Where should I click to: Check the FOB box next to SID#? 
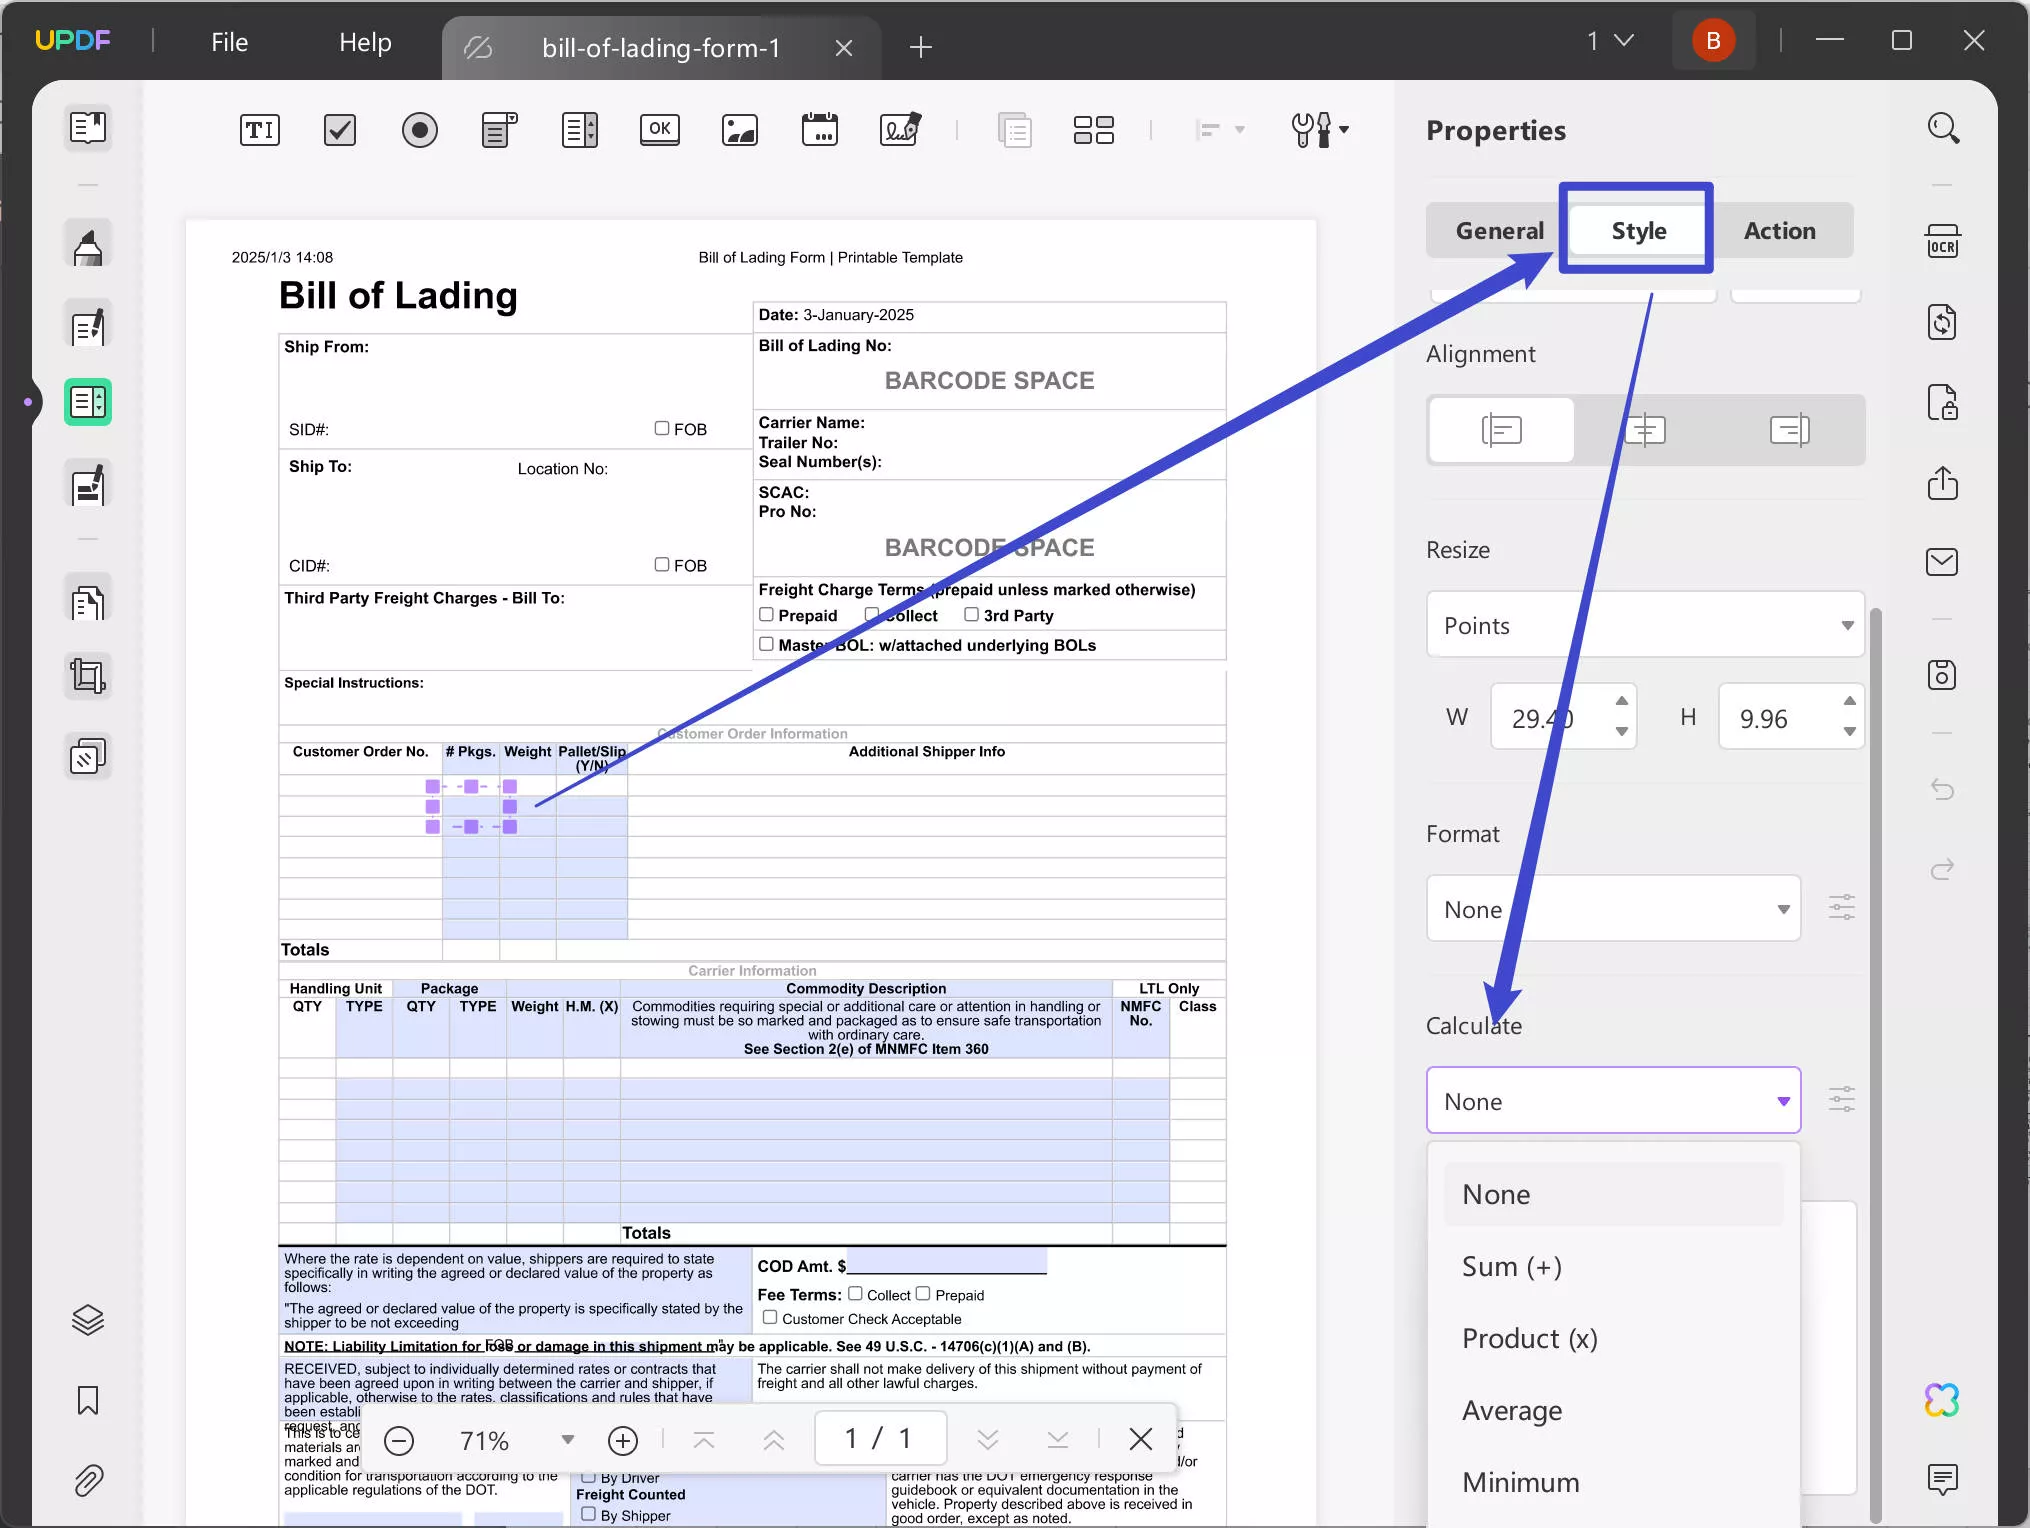661,428
